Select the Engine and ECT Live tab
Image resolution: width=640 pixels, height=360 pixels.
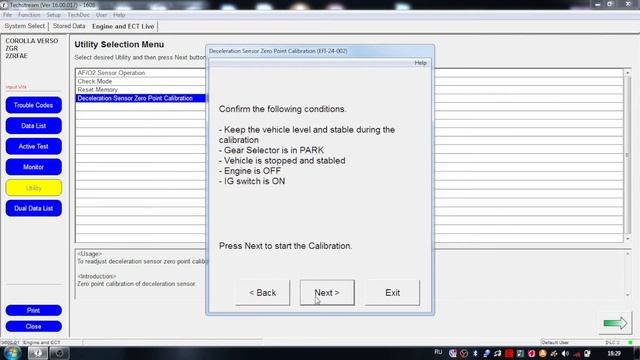(123, 27)
